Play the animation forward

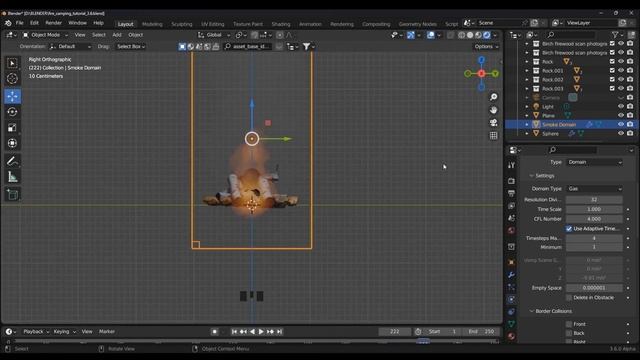click(261, 332)
